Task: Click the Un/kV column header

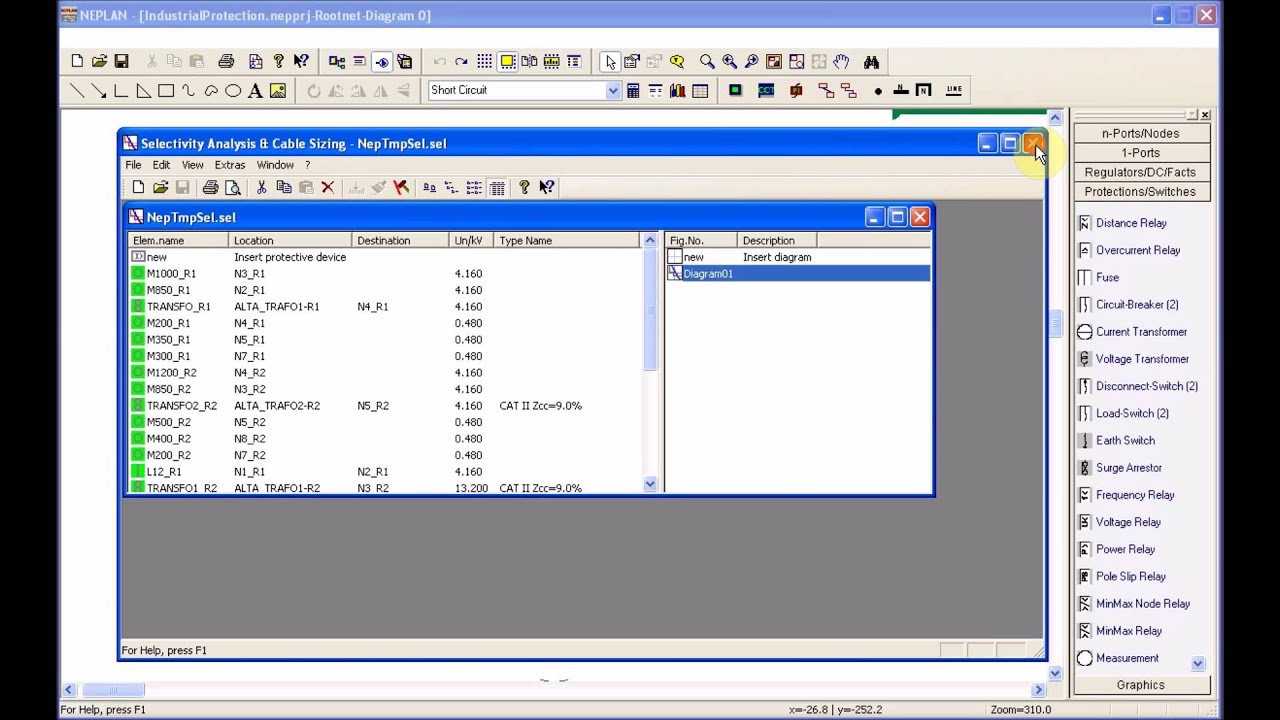Action: (x=471, y=241)
